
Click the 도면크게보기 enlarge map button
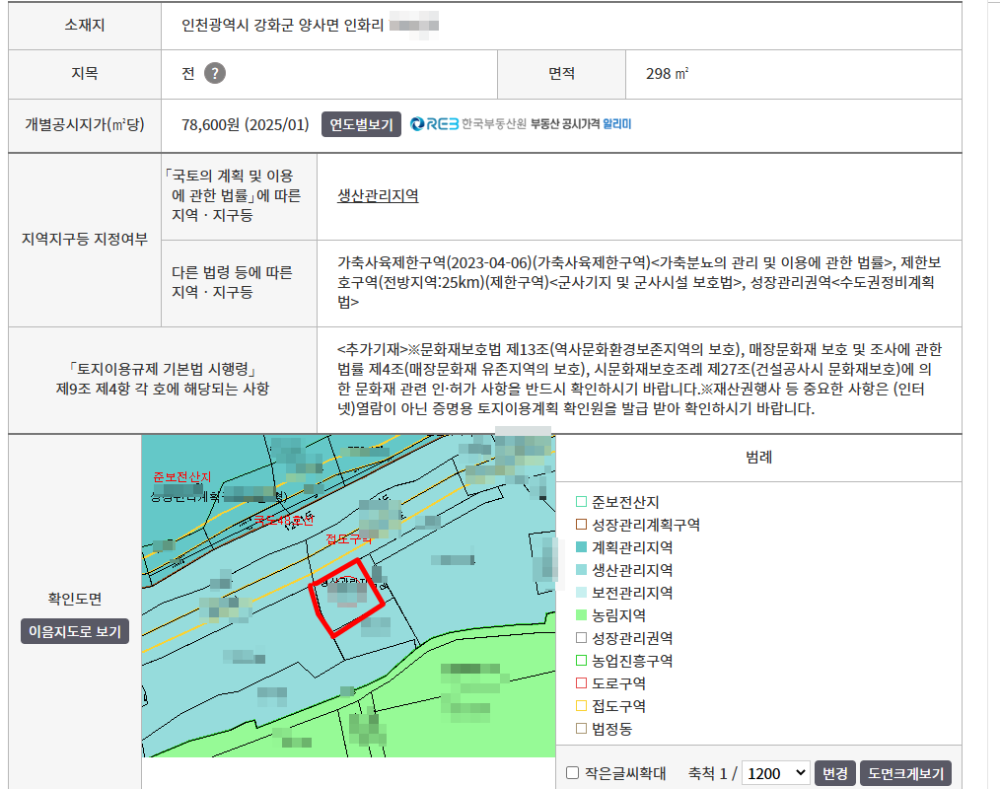[905, 773]
